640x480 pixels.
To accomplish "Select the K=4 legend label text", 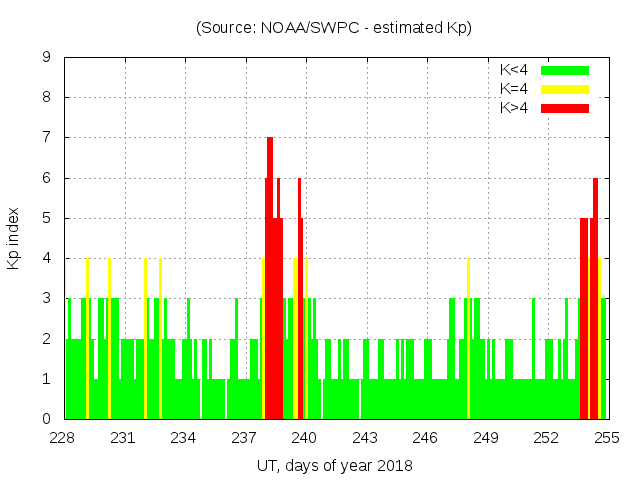I will (514, 89).
